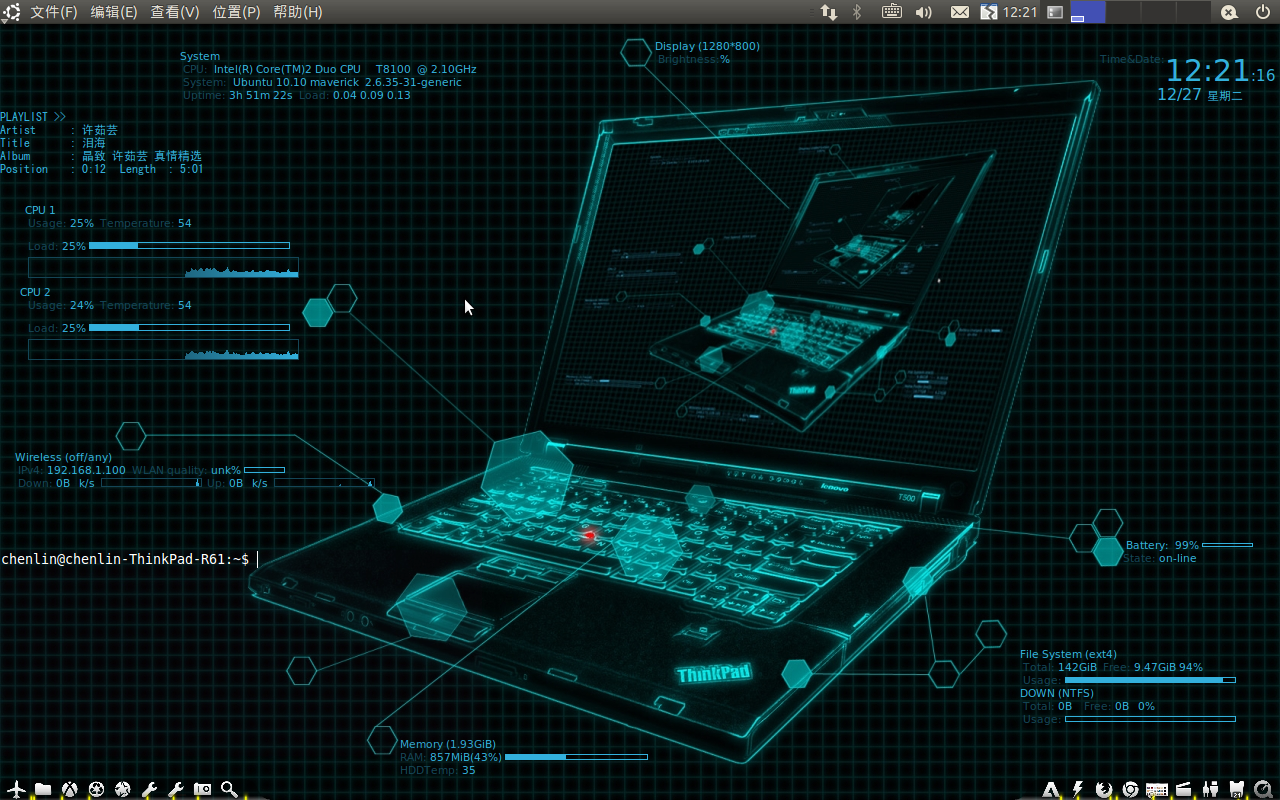This screenshot has width=1280, height=800.
Task: Switch to the second workspace in switcher
Action: 1123,12
